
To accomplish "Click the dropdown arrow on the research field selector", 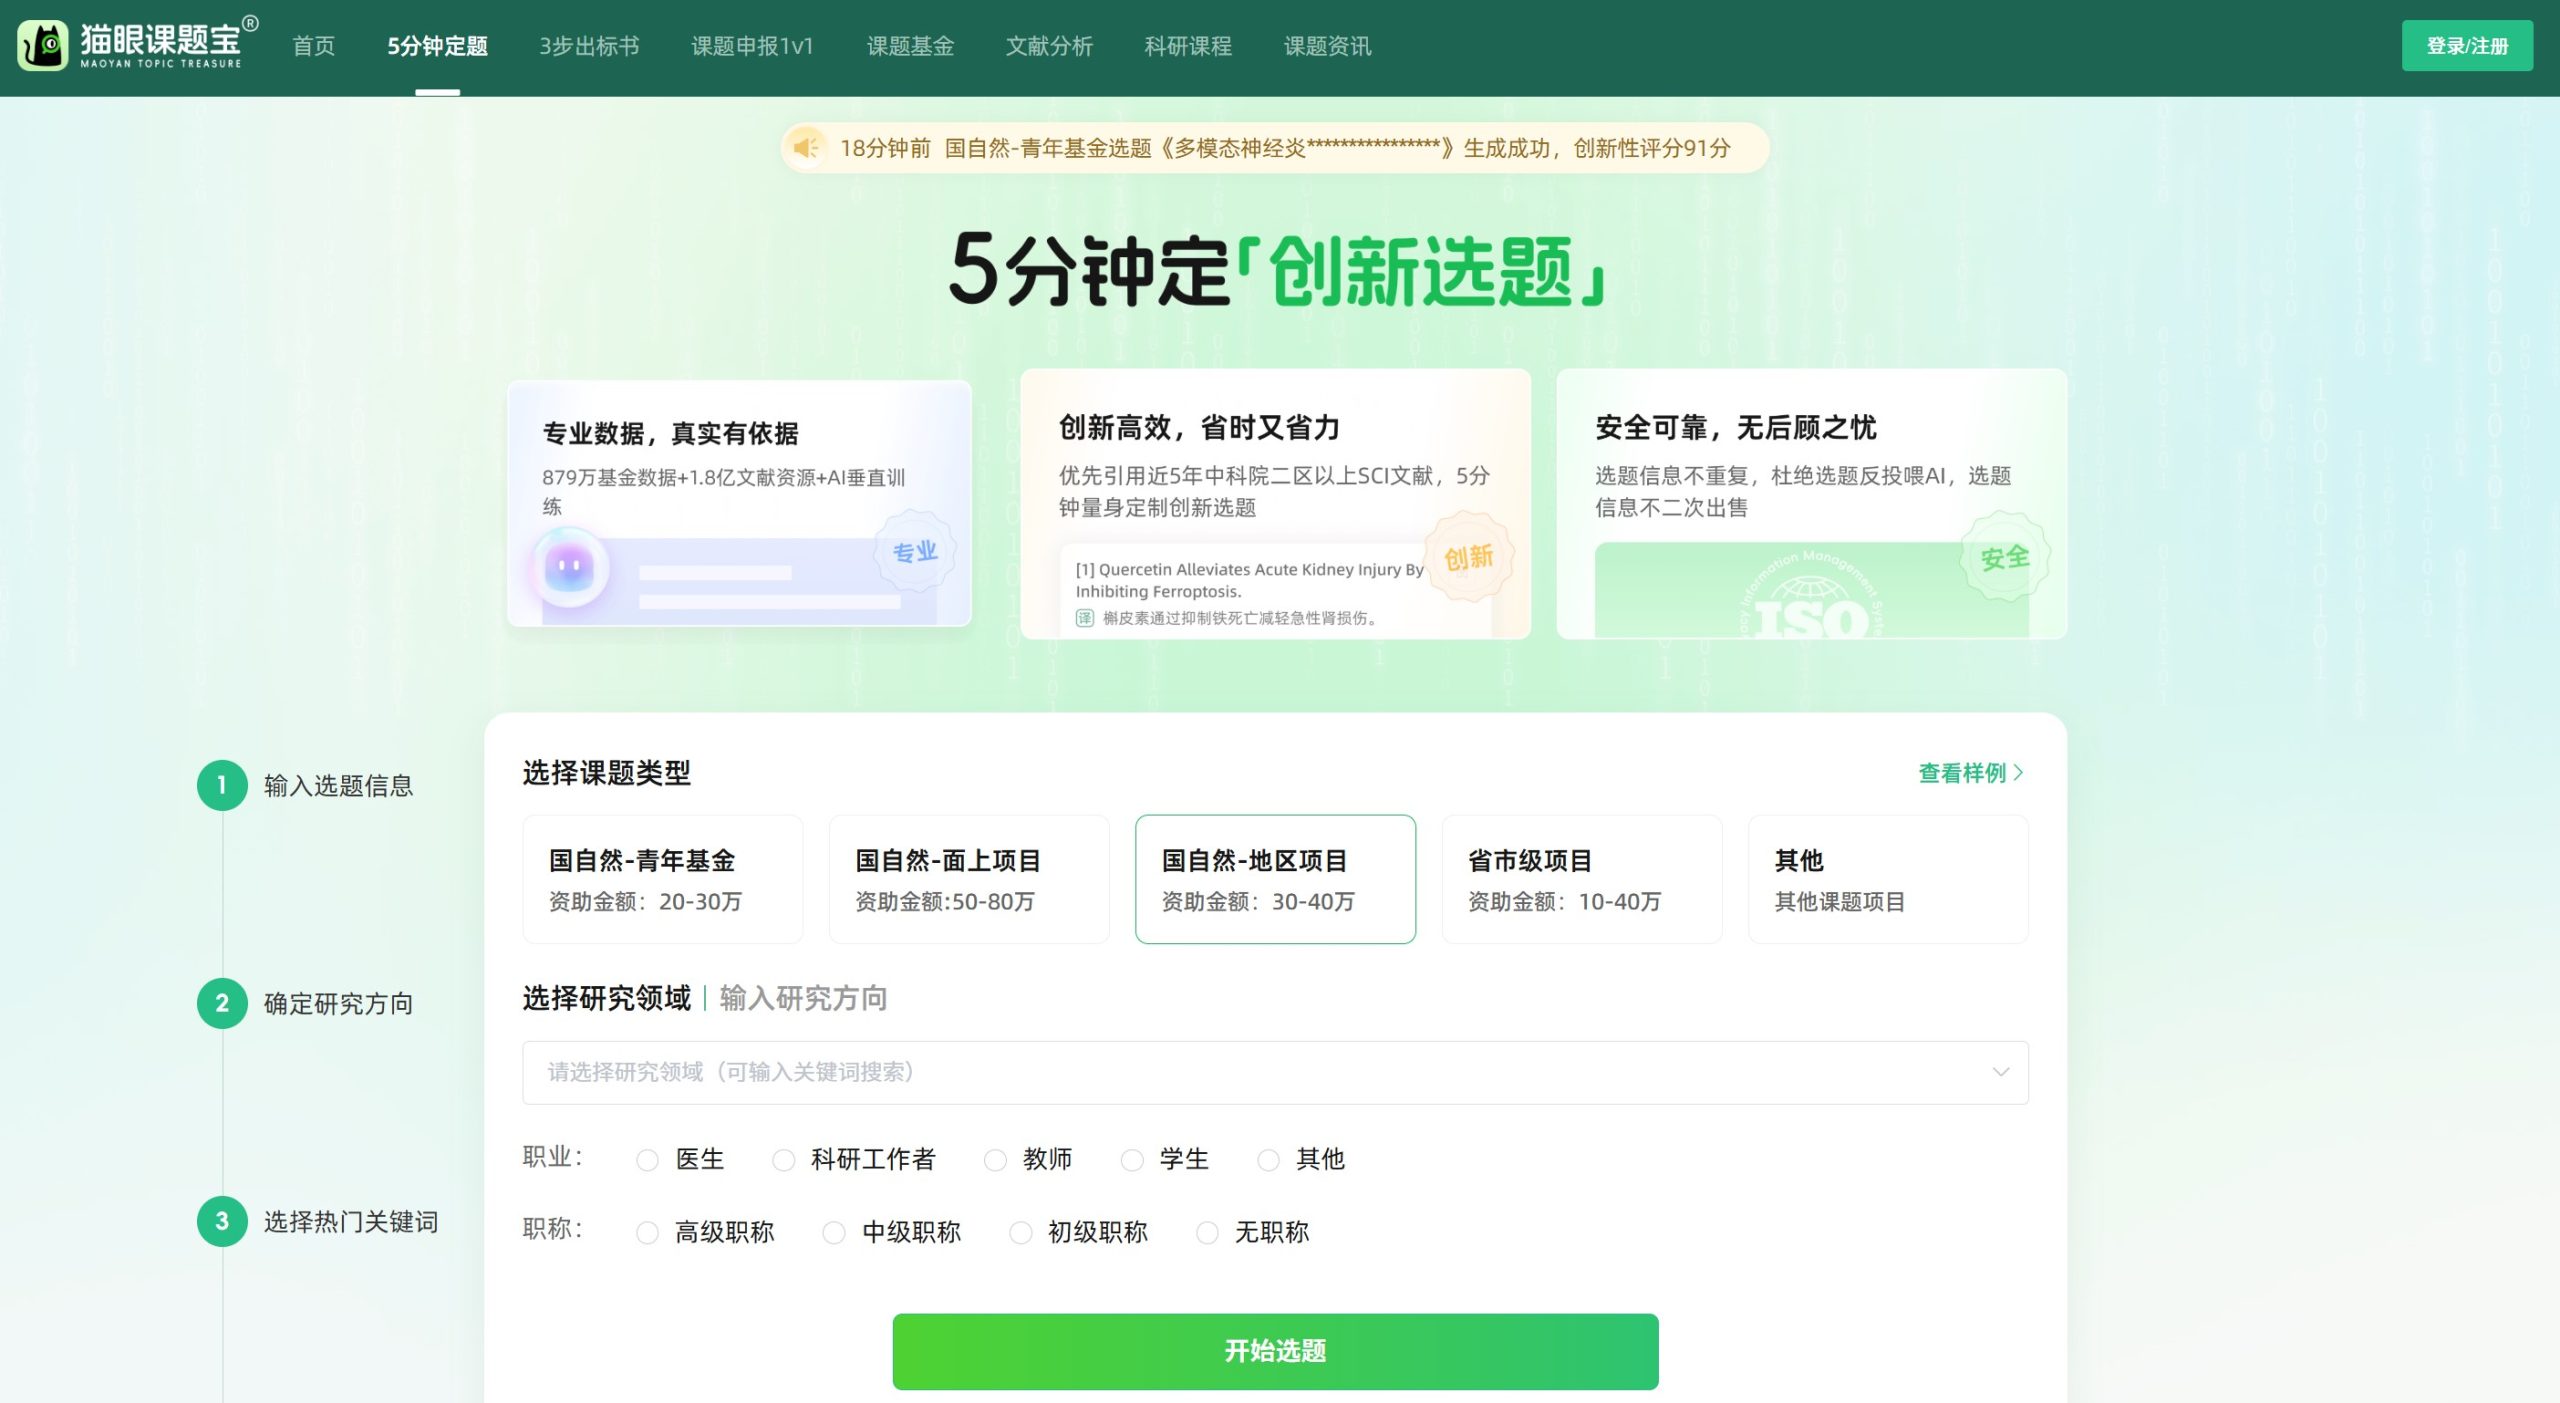I will click(x=2000, y=1071).
